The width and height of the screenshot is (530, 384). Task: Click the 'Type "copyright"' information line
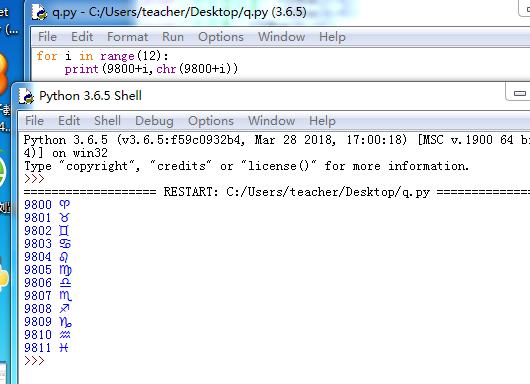(246, 166)
